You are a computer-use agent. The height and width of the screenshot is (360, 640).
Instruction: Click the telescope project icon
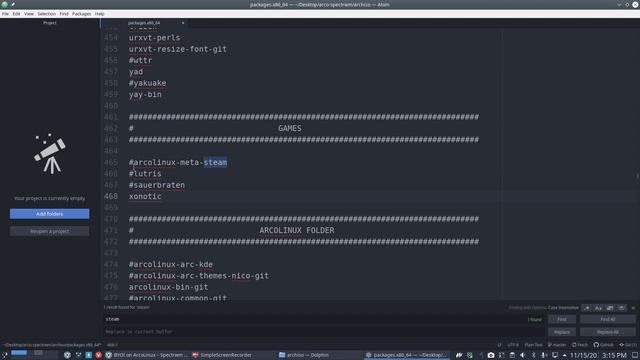[50, 154]
